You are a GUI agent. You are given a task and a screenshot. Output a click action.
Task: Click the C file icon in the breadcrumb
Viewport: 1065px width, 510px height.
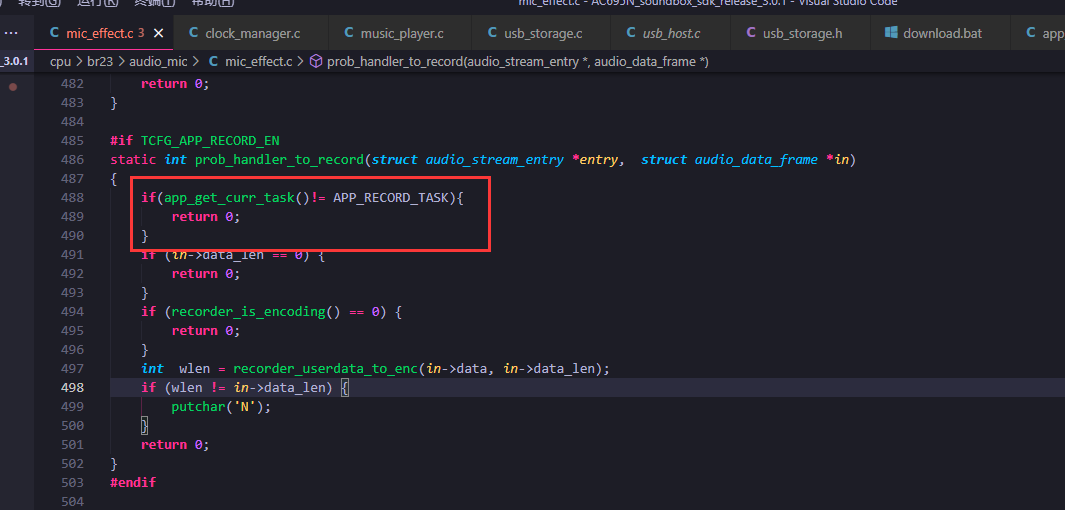point(213,62)
